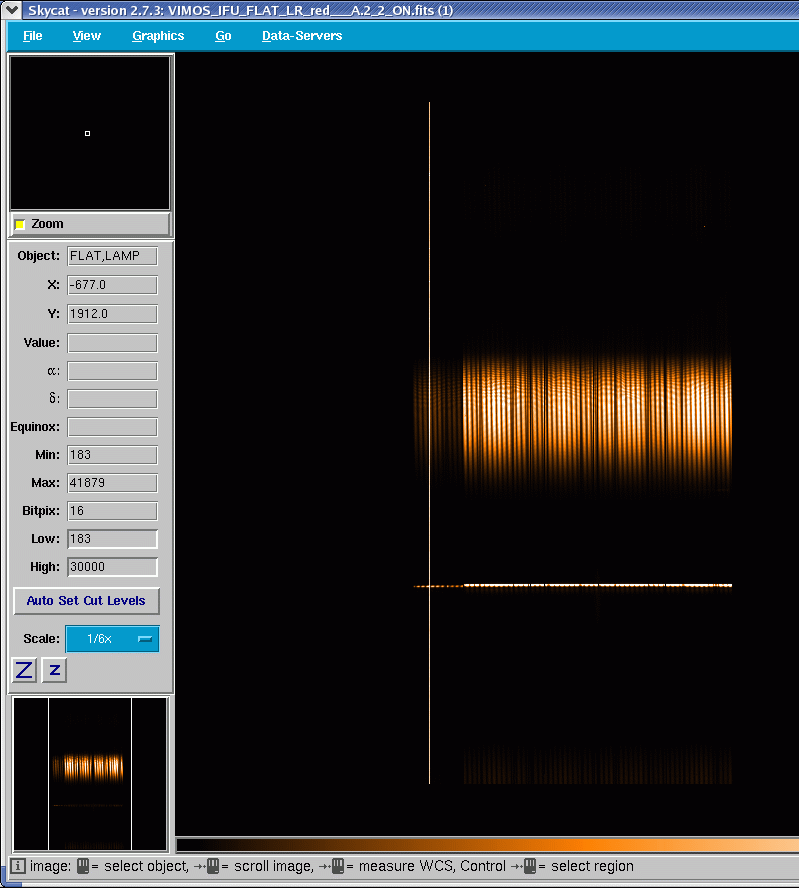
Task: Click the Object name field
Action: [x=112, y=256]
